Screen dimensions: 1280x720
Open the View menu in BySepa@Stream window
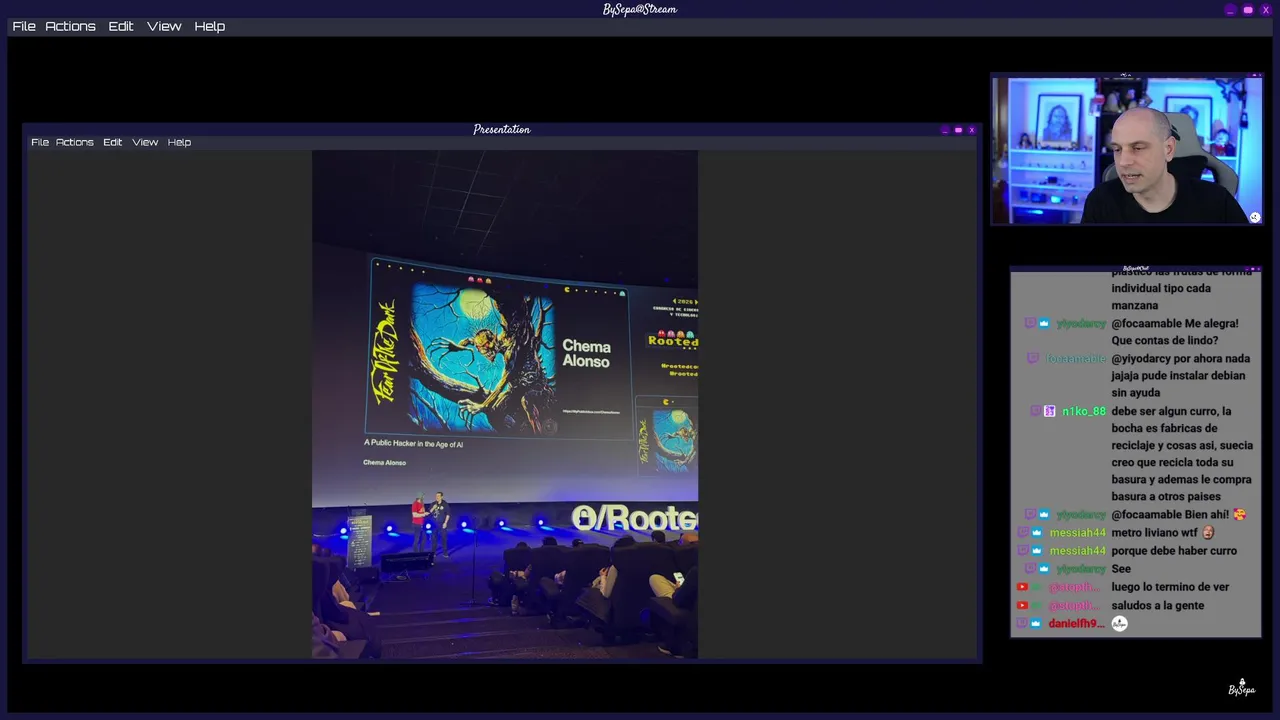(x=164, y=26)
